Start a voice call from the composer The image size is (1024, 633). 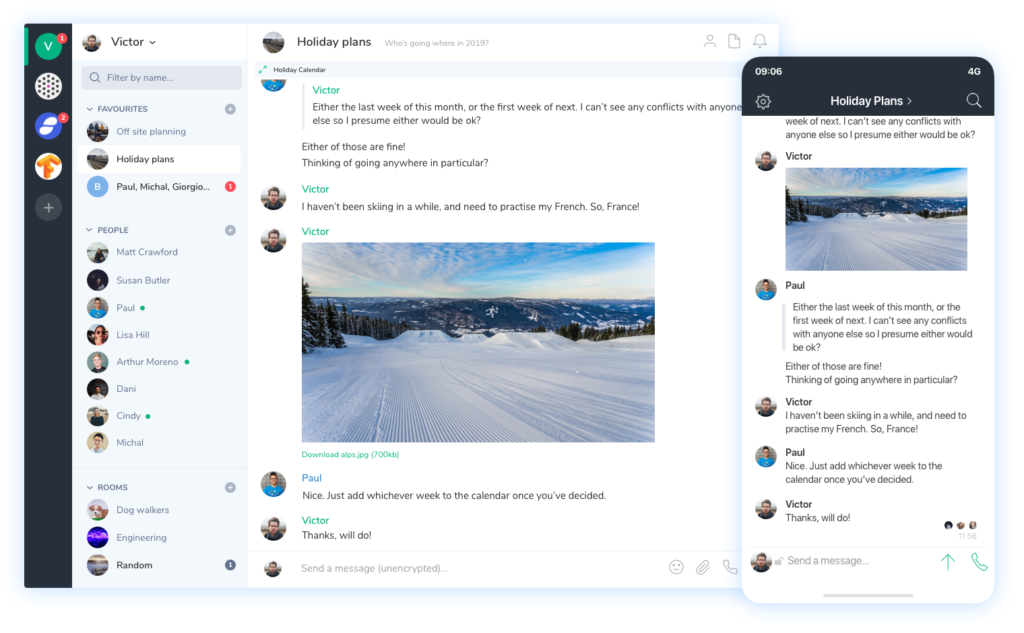coord(731,567)
